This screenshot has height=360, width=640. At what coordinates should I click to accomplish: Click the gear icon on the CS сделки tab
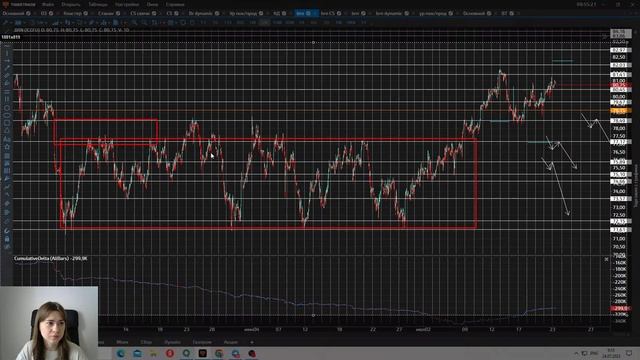(x=154, y=13)
